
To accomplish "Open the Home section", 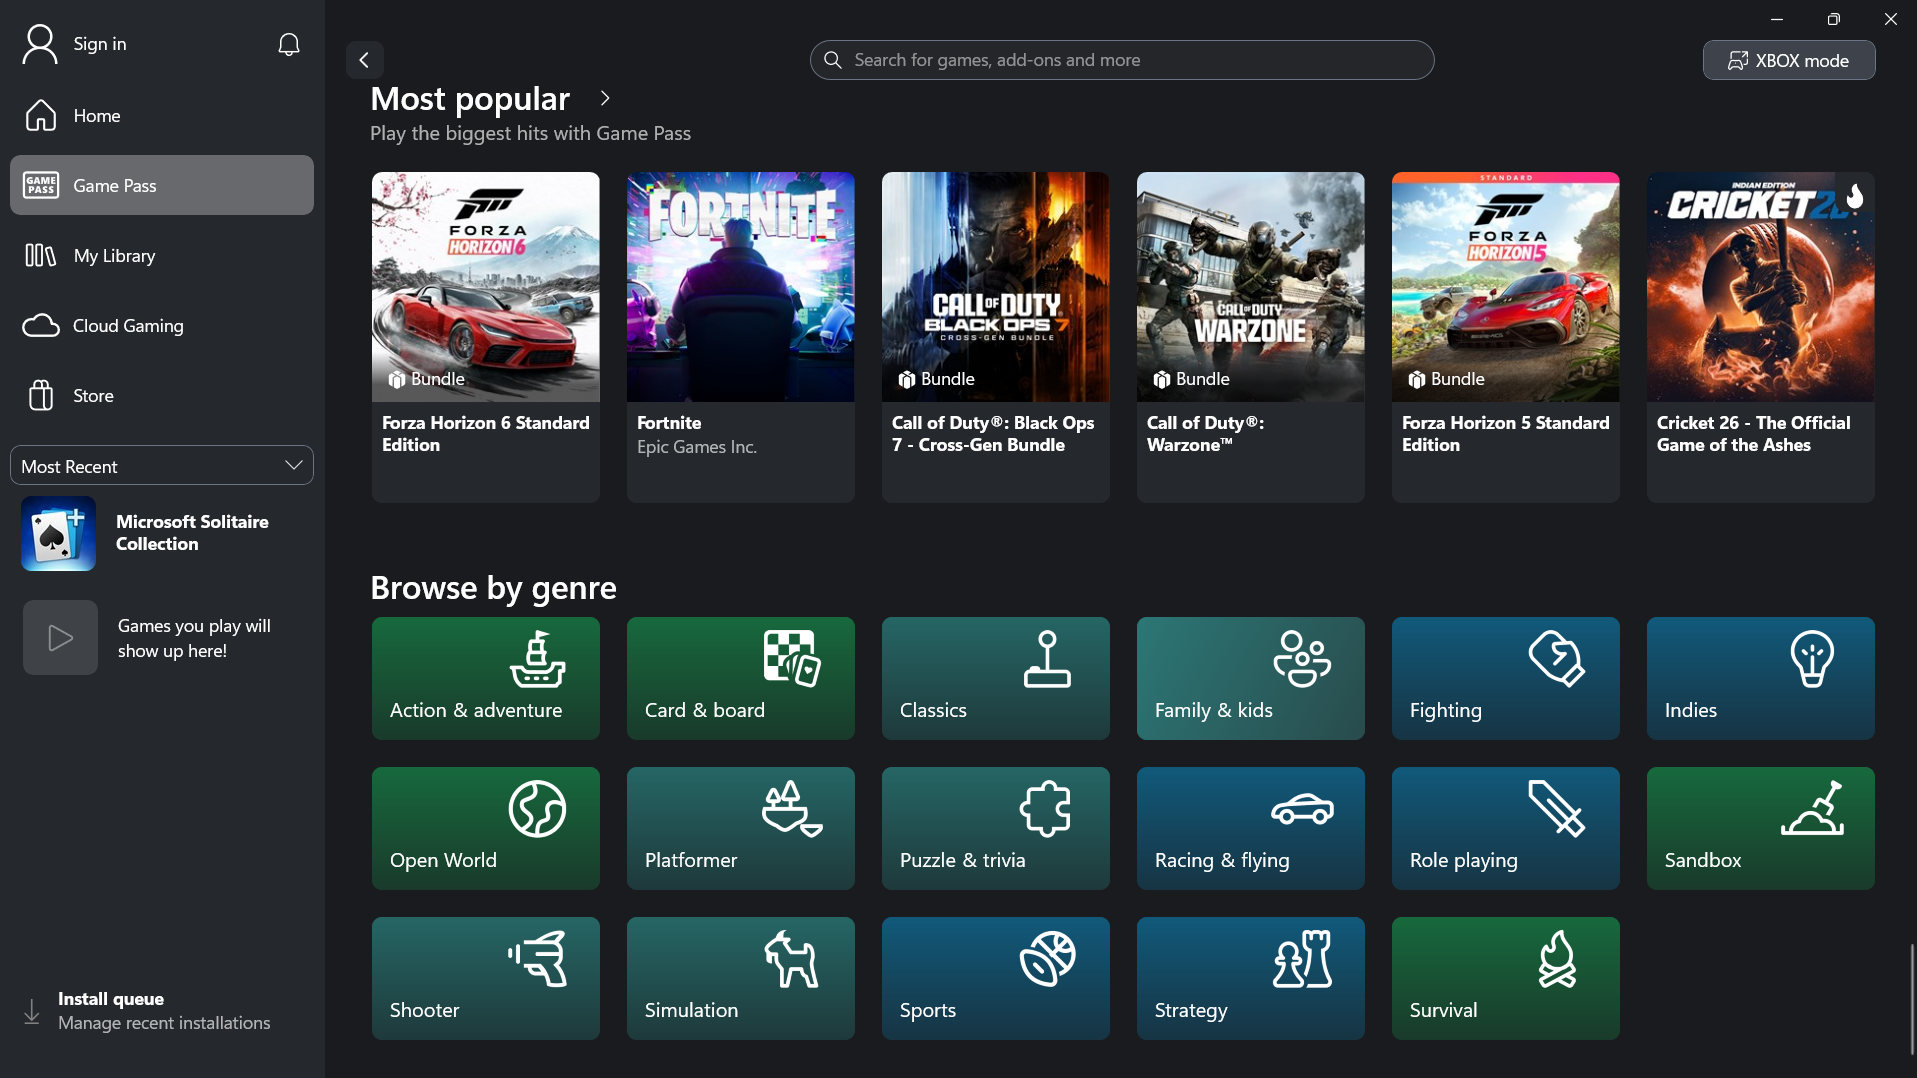I will pos(162,115).
